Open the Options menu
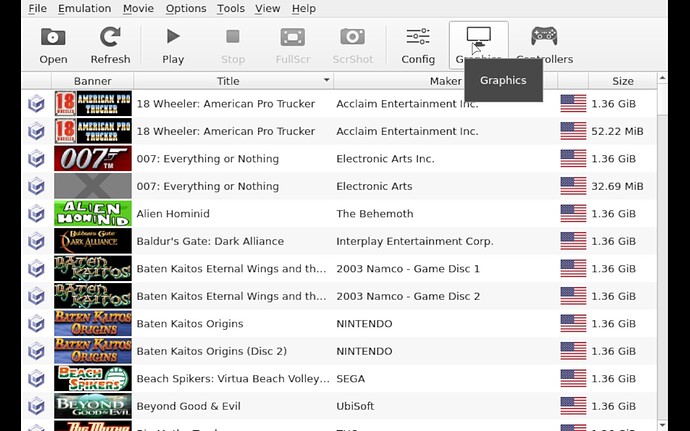This screenshot has height=431, width=690. click(186, 8)
